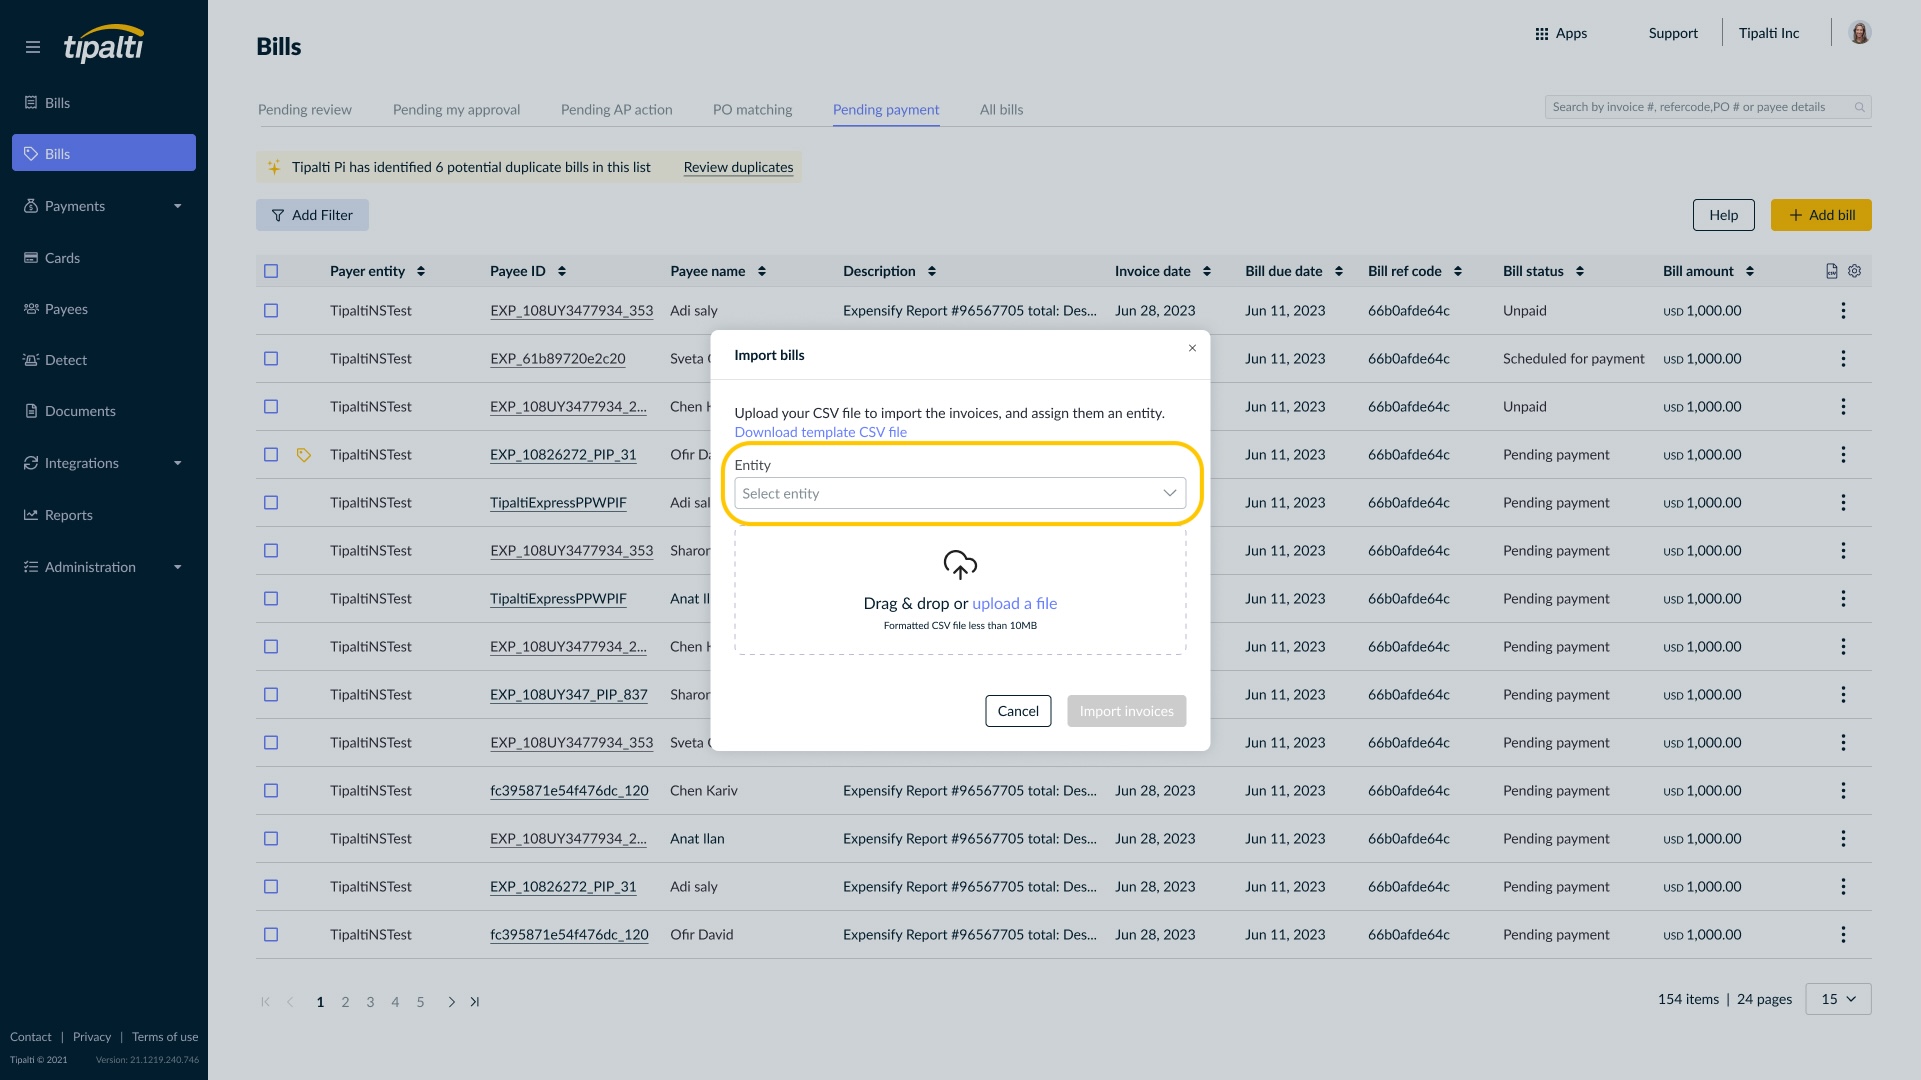Switch to PO matching tab
Viewport: 1921px width, 1080px height.
[752, 110]
